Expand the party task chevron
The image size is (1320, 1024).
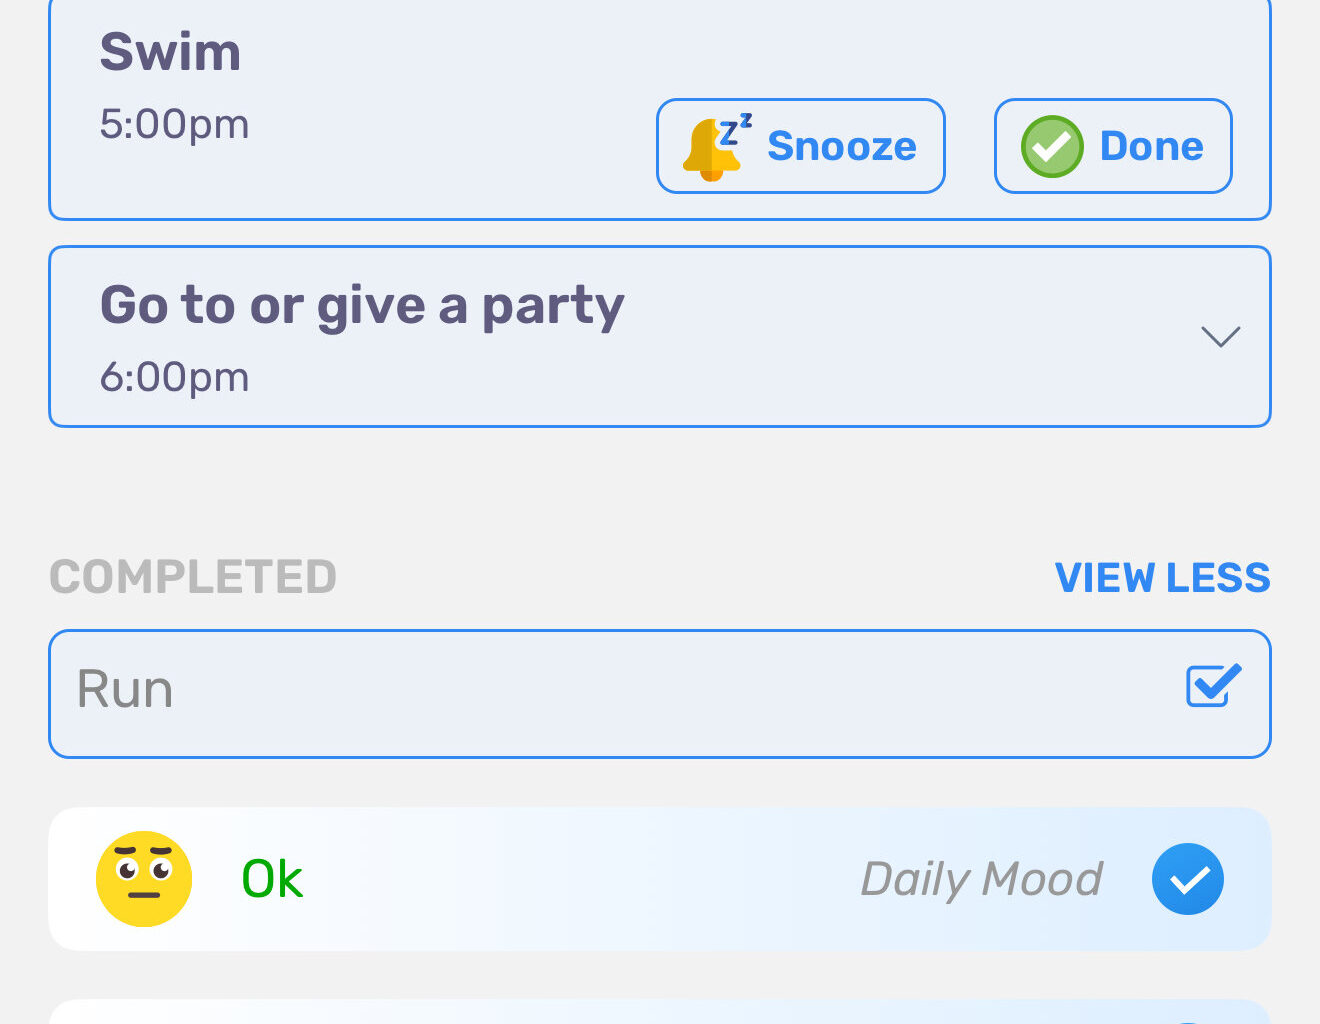(x=1220, y=336)
